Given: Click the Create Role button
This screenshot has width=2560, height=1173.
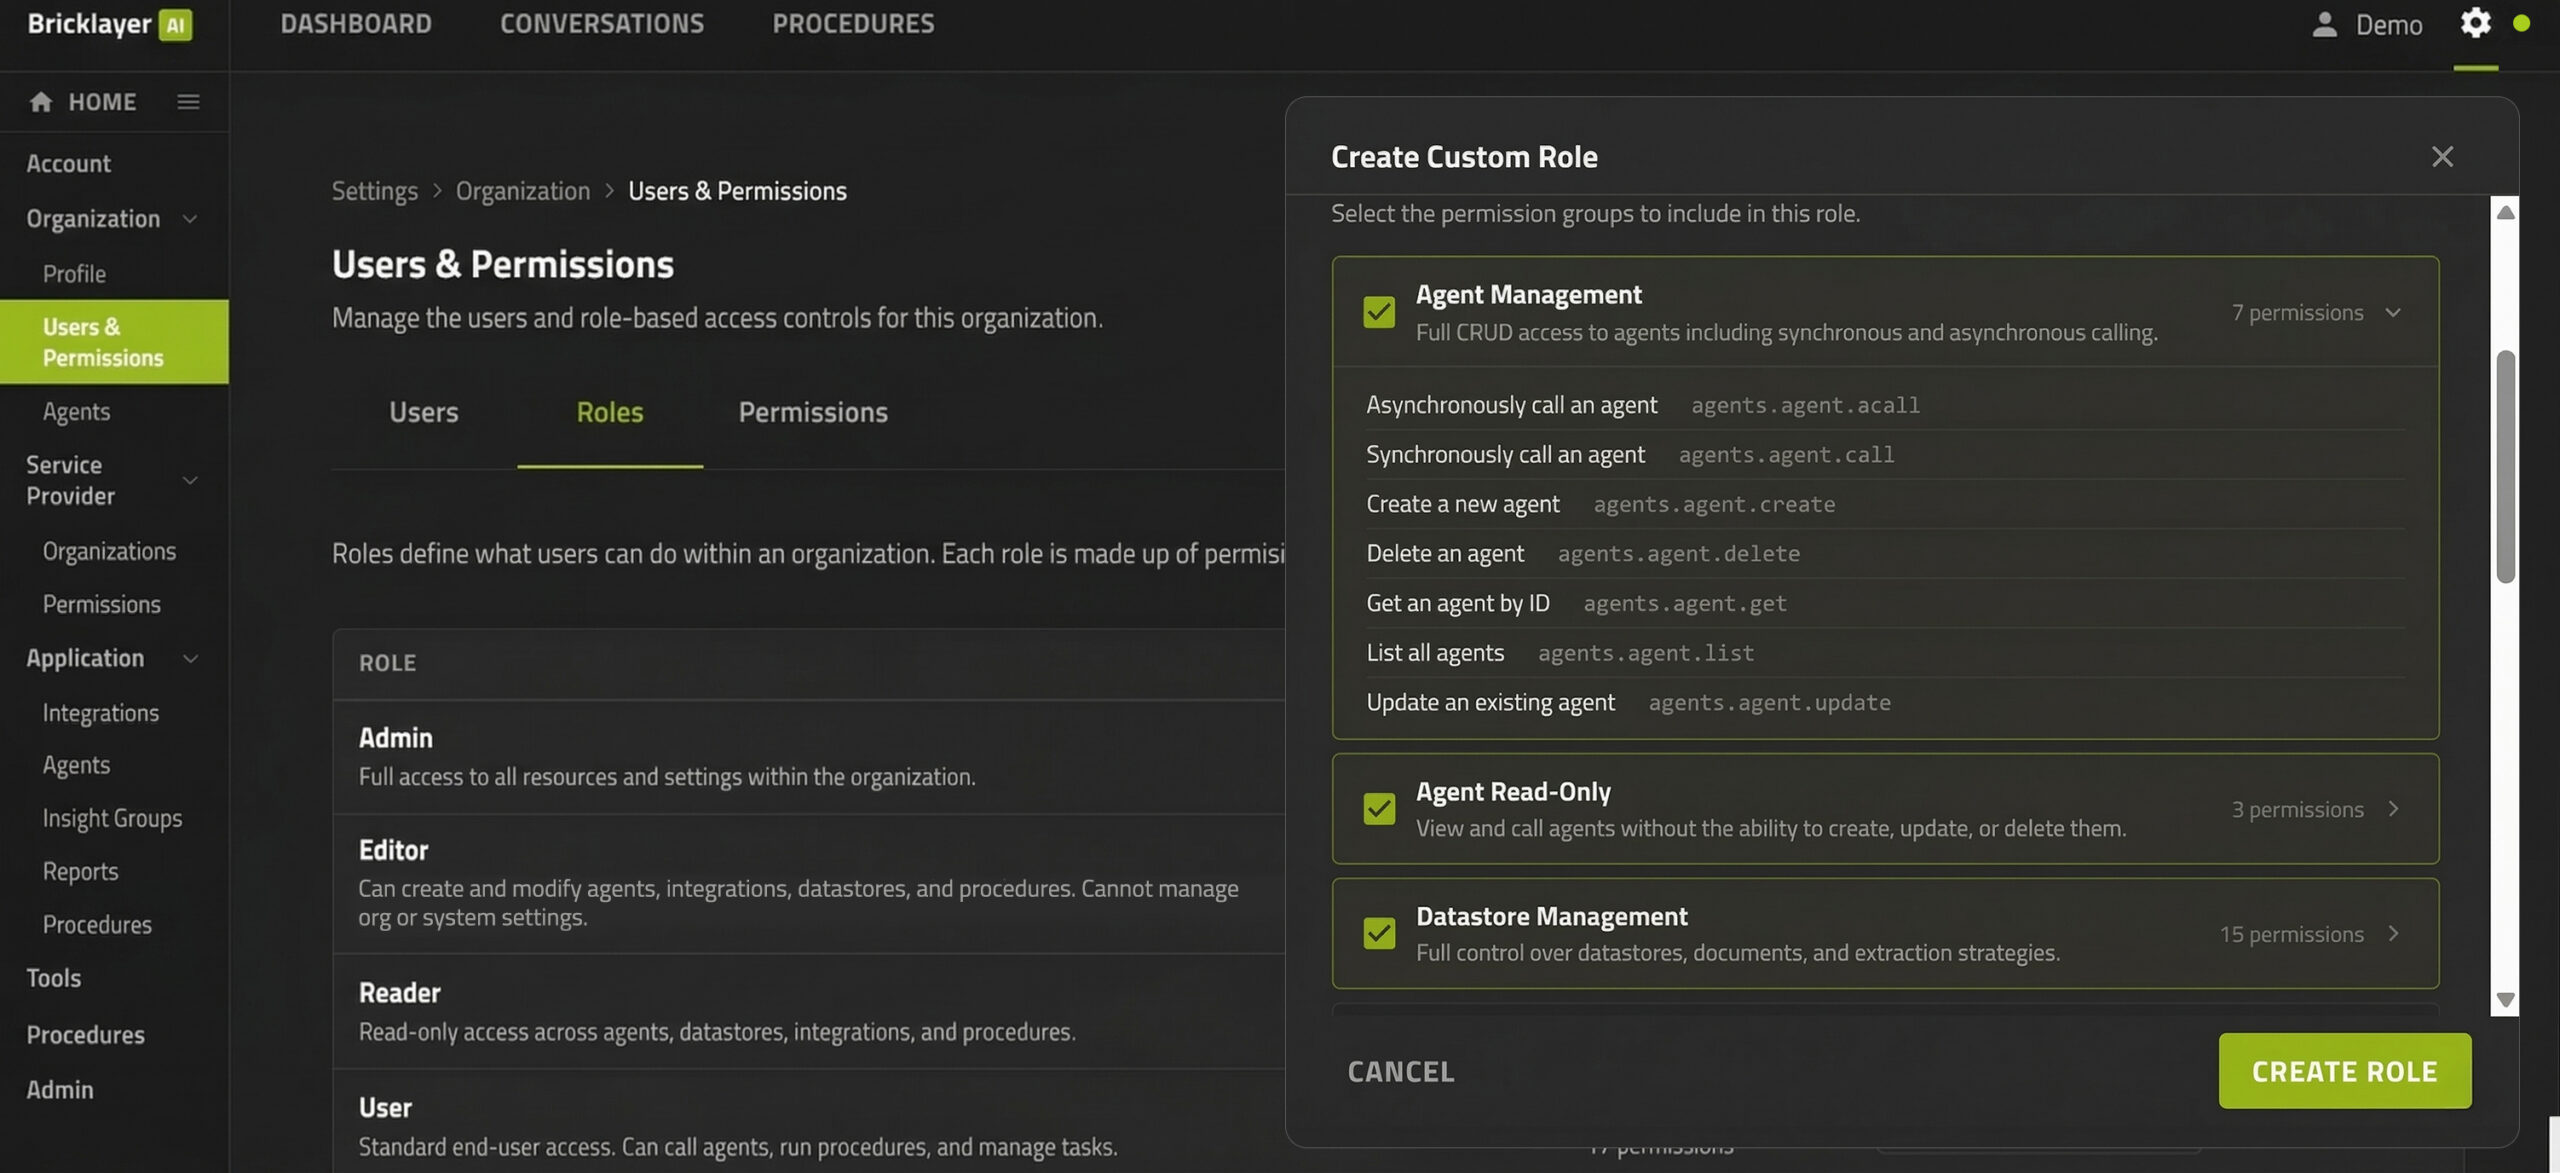Looking at the screenshot, I should [2344, 1071].
